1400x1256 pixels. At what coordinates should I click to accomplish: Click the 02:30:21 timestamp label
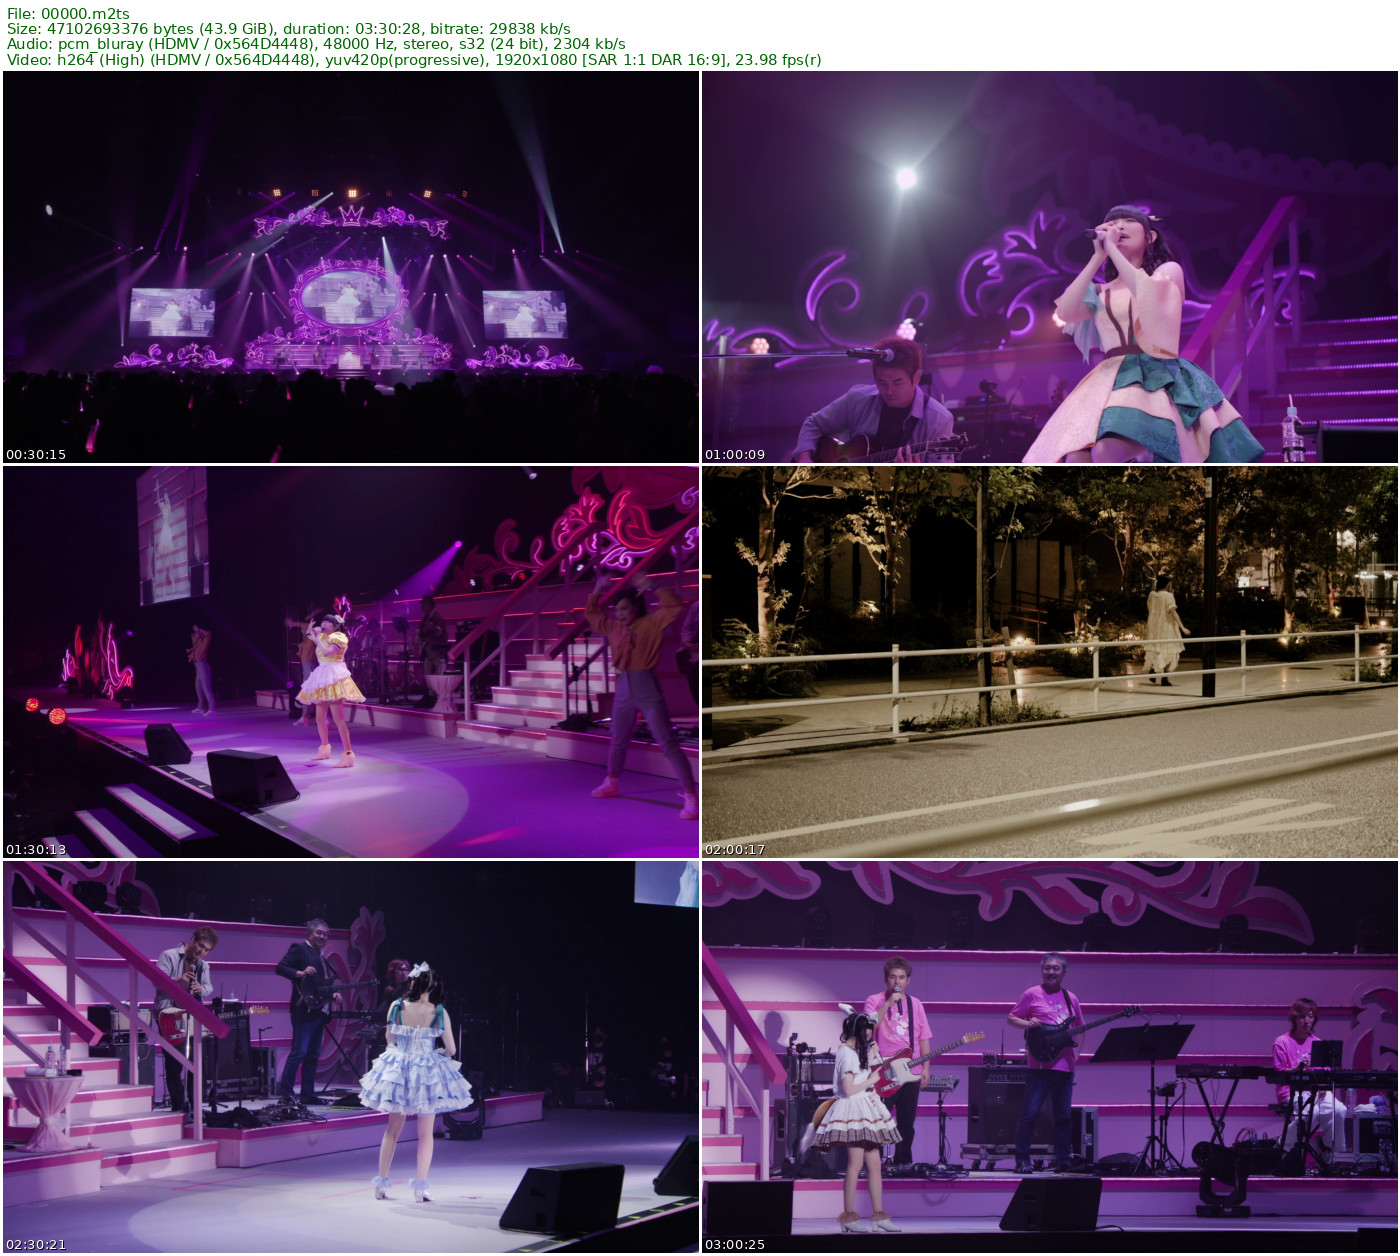point(36,1244)
